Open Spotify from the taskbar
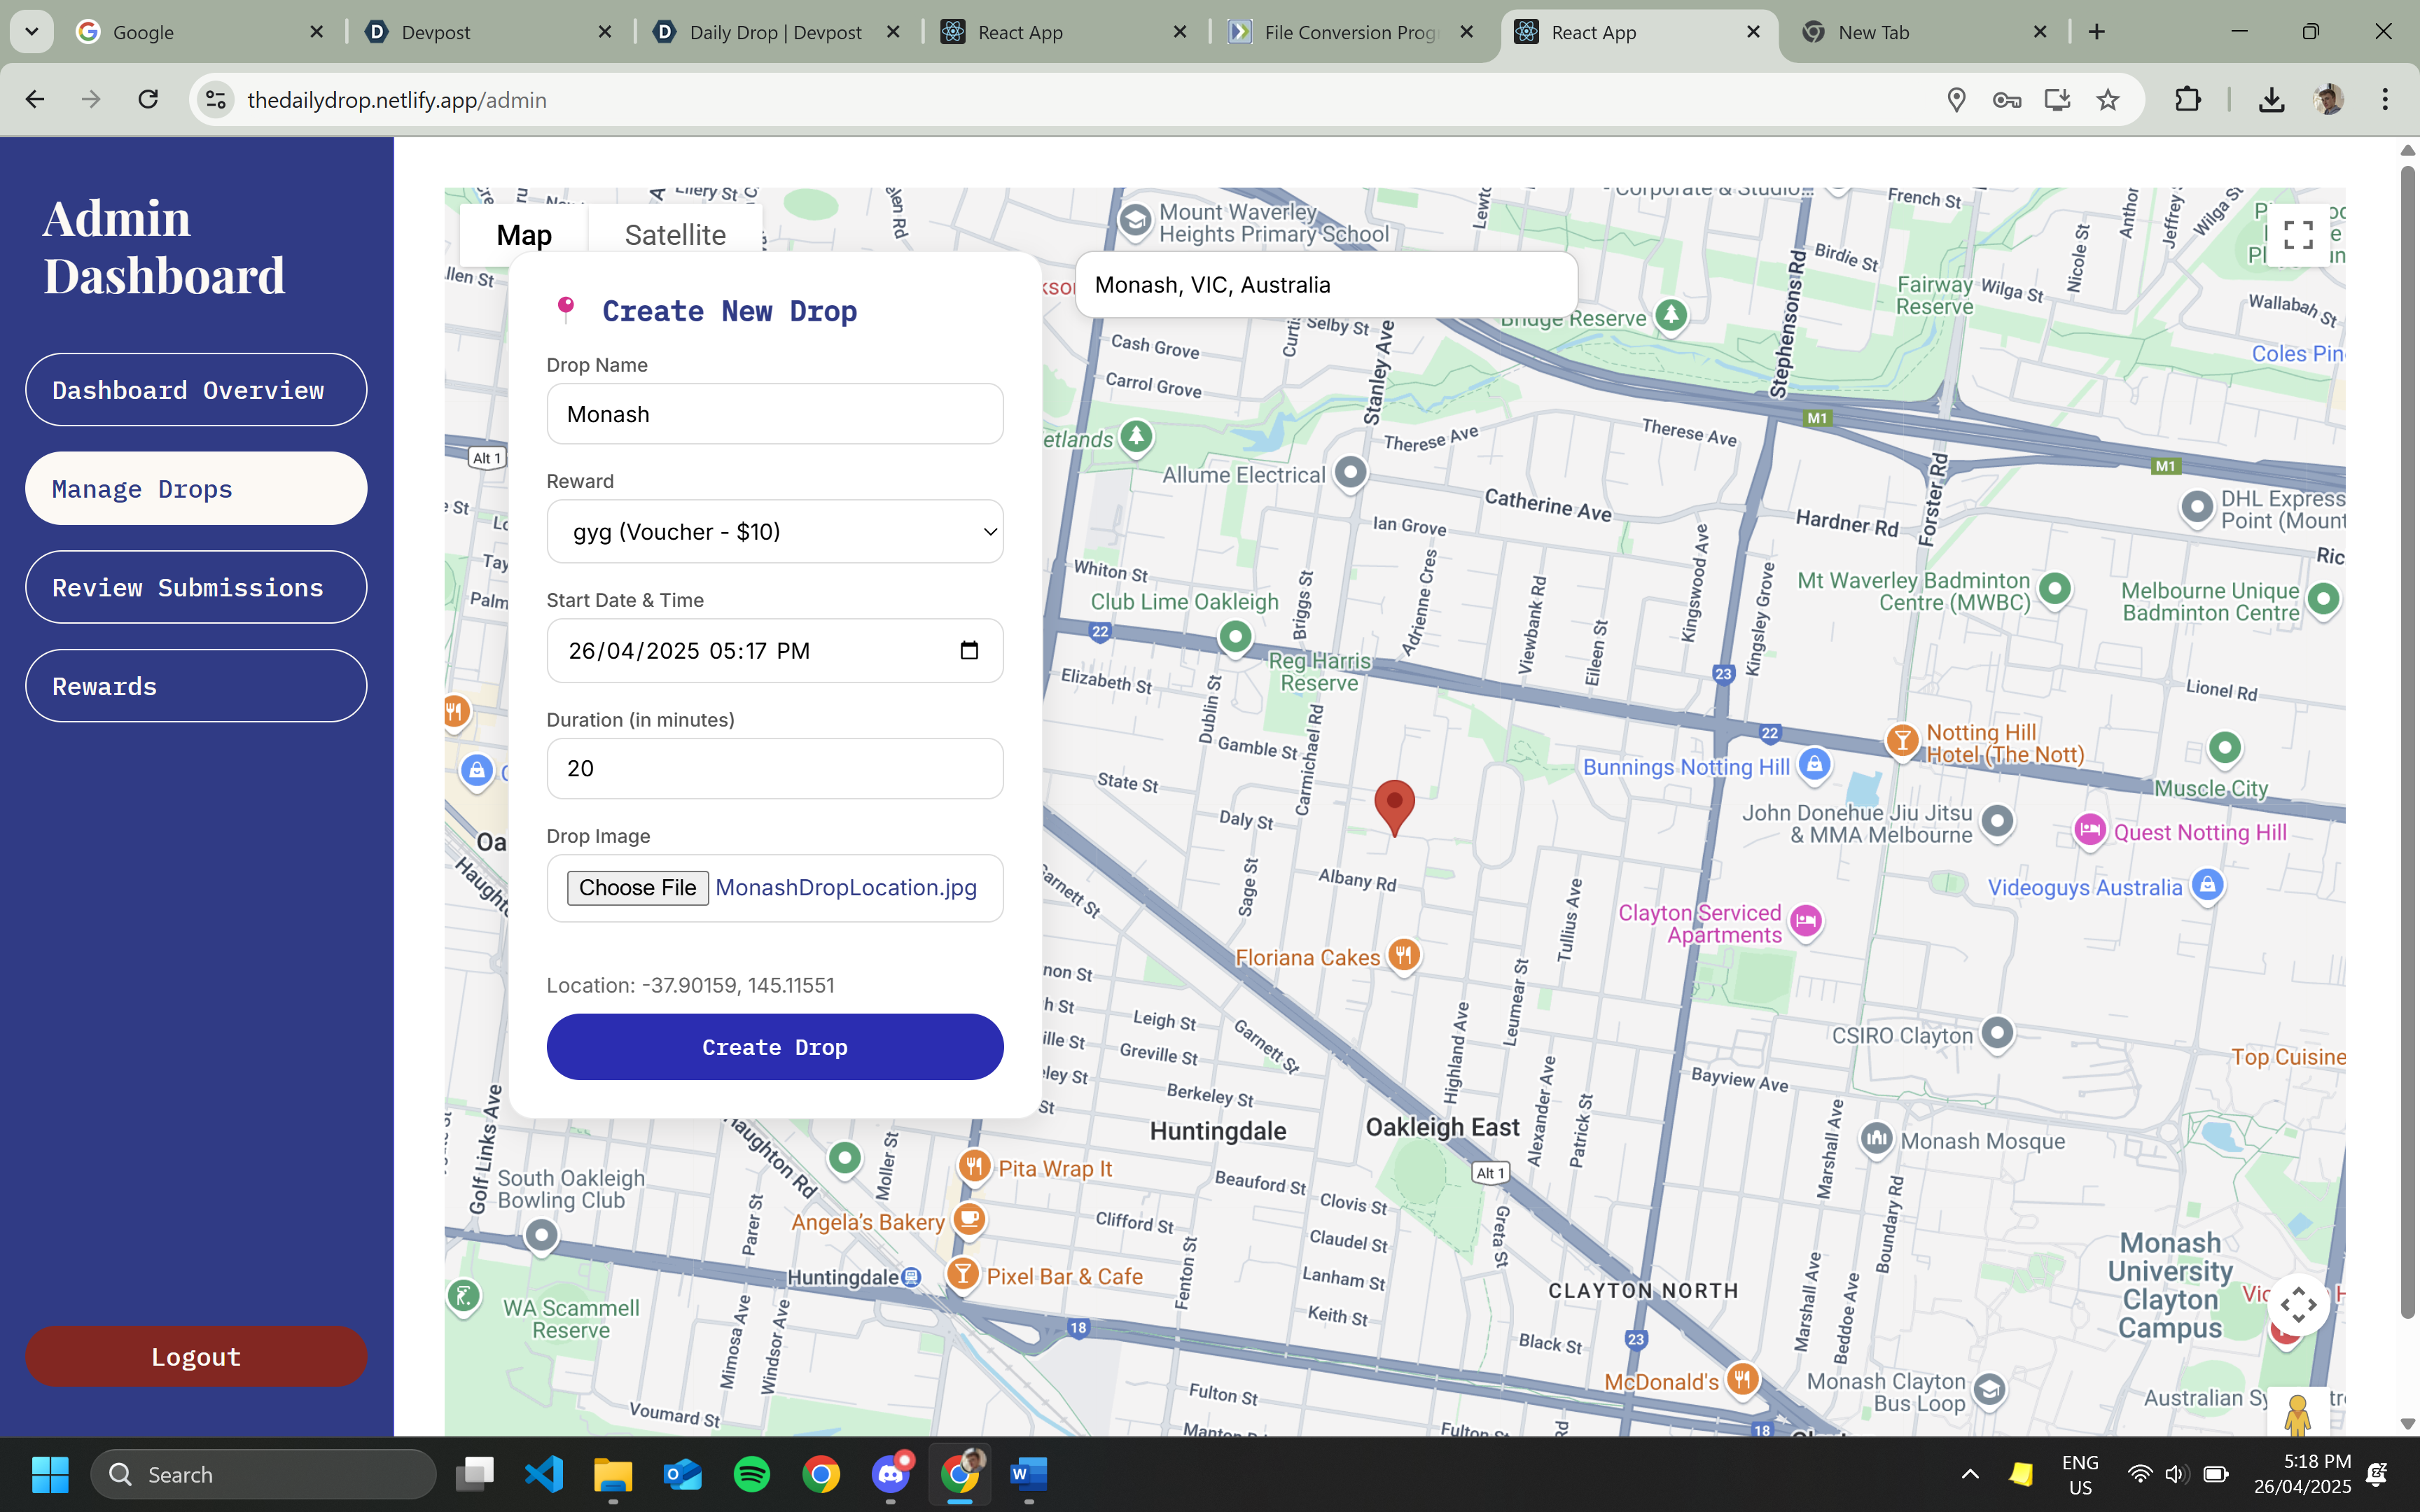The height and width of the screenshot is (1512, 2420). 751,1474
